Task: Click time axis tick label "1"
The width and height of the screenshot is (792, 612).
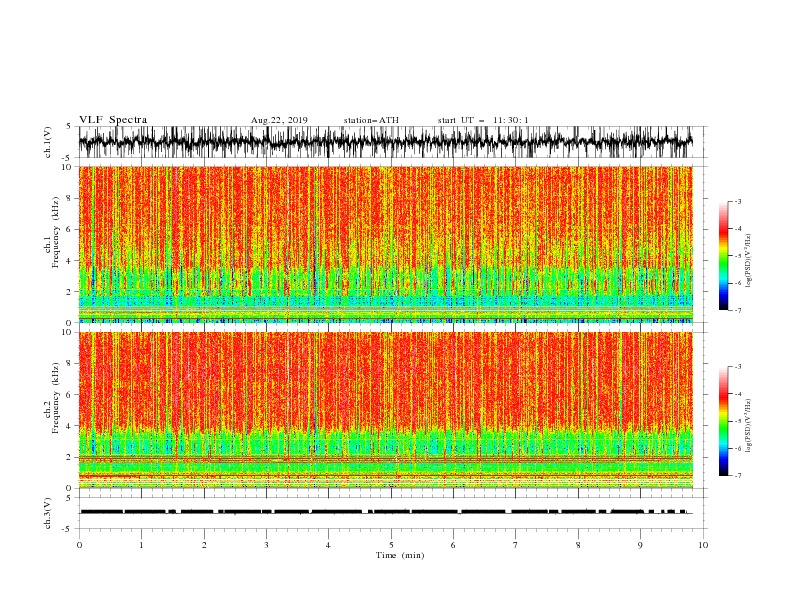Action: tap(141, 545)
